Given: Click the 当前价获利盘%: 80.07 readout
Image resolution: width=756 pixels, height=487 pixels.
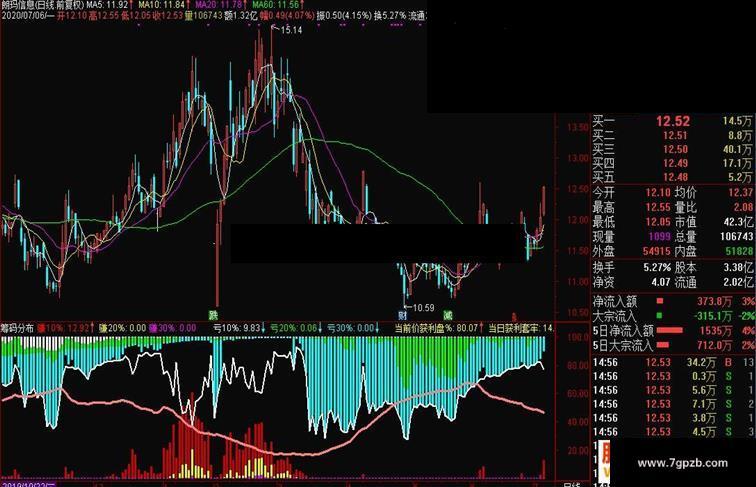Looking at the screenshot, I should pyautogui.click(x=436, y=328).
